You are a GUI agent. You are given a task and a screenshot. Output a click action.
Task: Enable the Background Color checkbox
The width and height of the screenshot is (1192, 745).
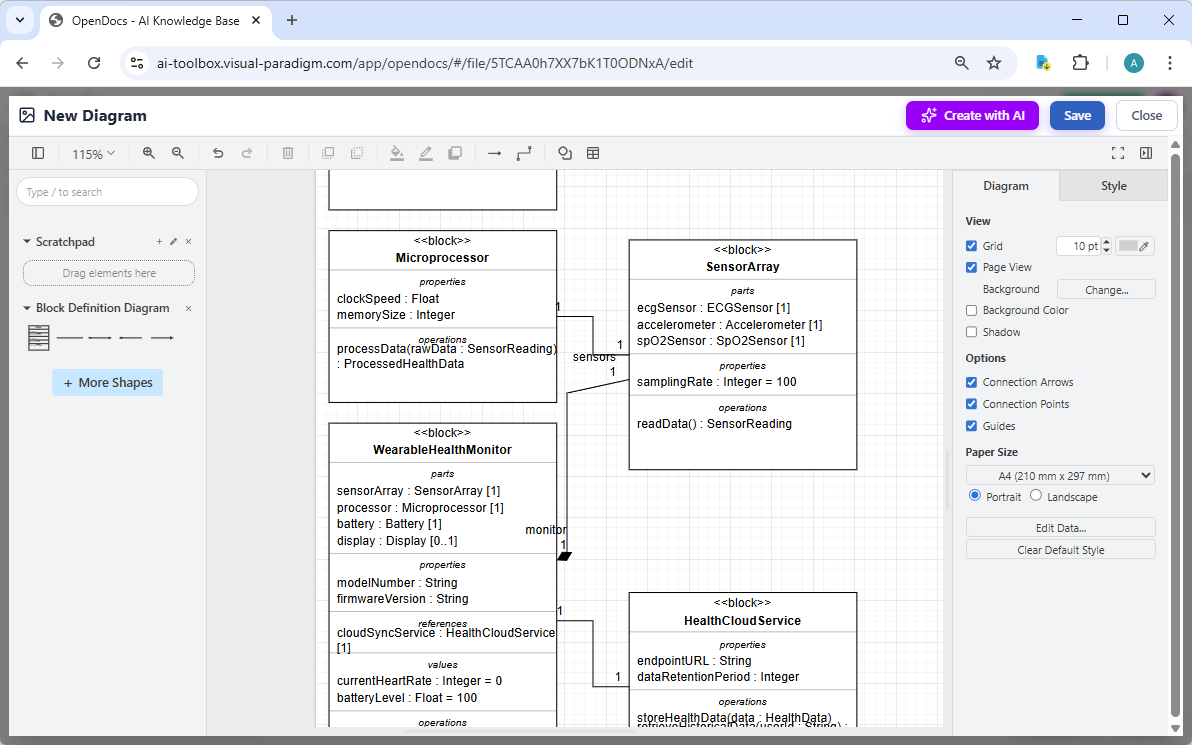[971, 310]
